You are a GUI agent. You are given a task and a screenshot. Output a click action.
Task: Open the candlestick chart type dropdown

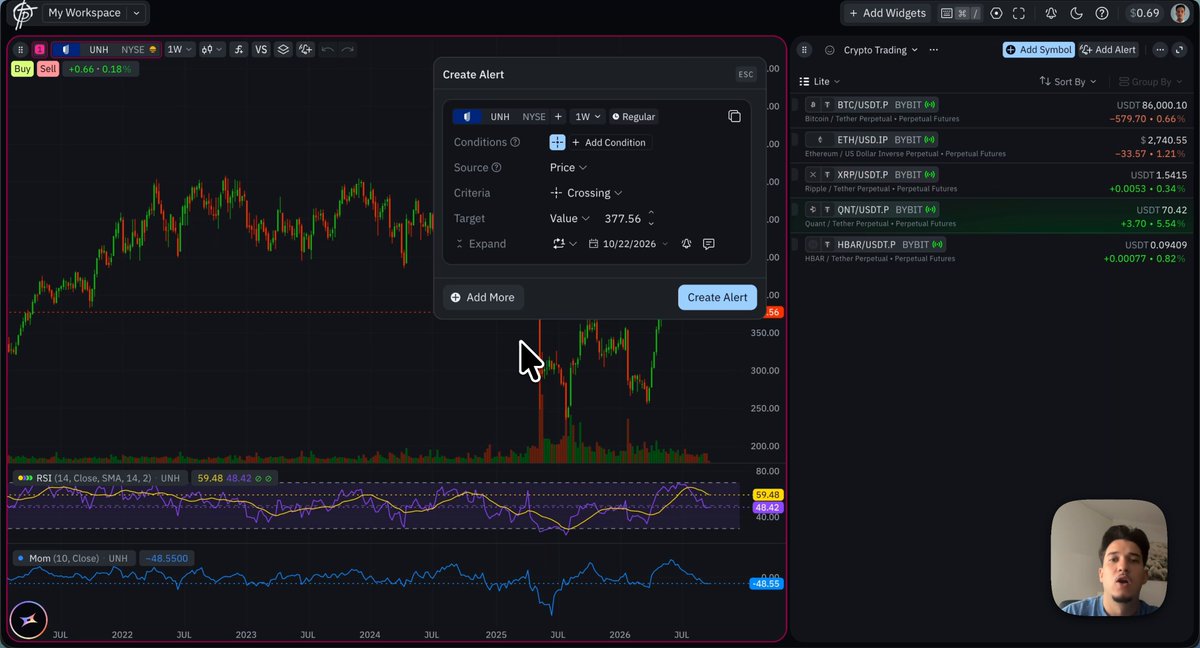(211, 49)
